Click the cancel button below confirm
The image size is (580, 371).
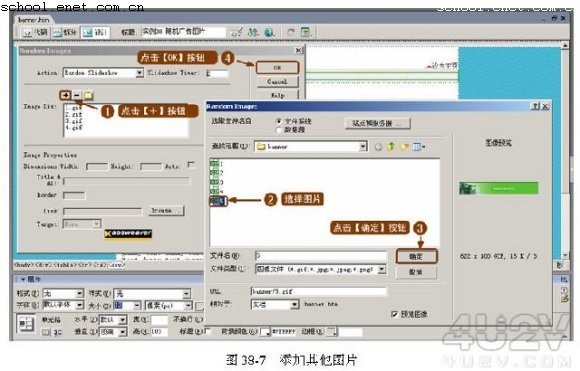tap(417, 272)
